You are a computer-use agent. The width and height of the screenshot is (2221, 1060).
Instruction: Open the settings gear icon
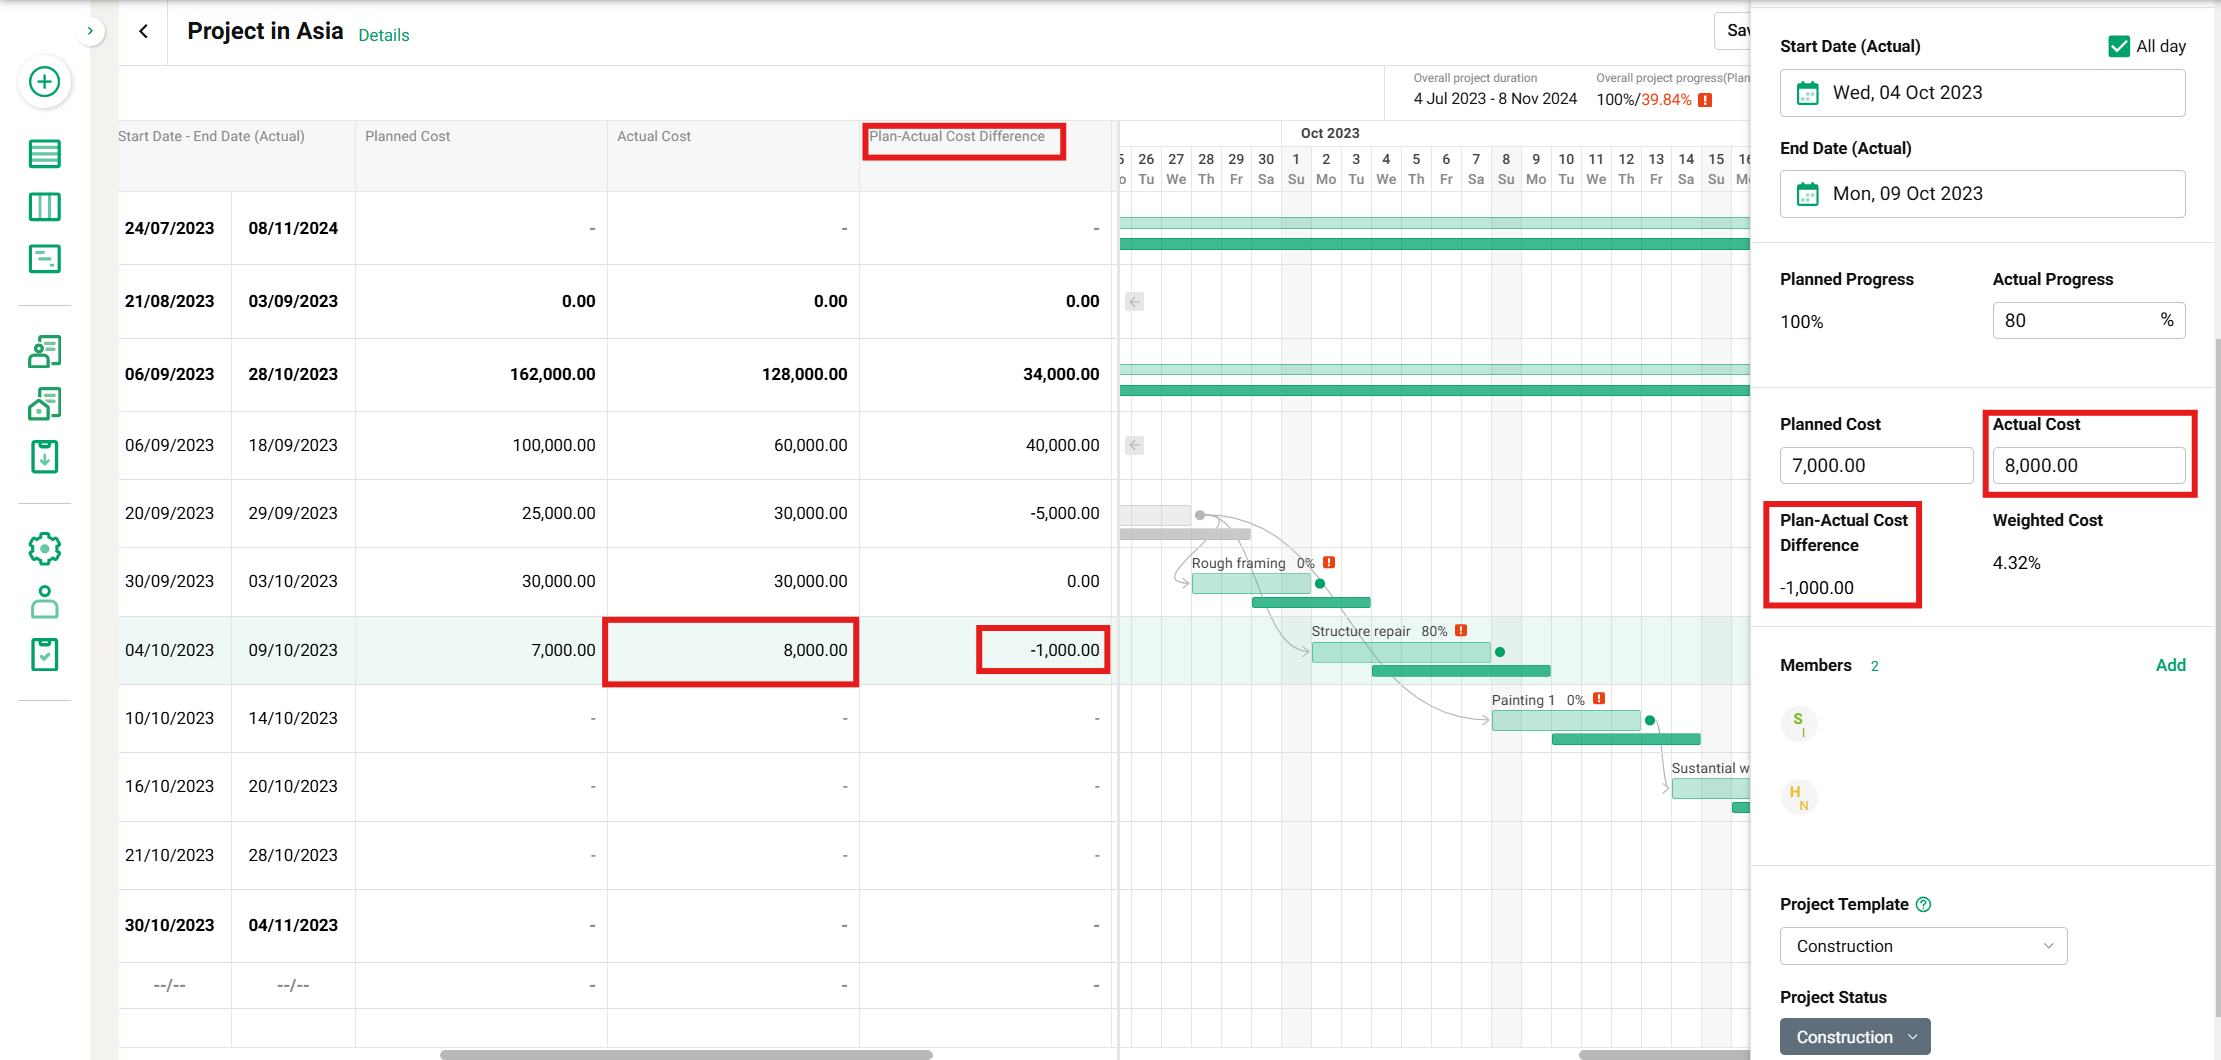click(45, 548)
